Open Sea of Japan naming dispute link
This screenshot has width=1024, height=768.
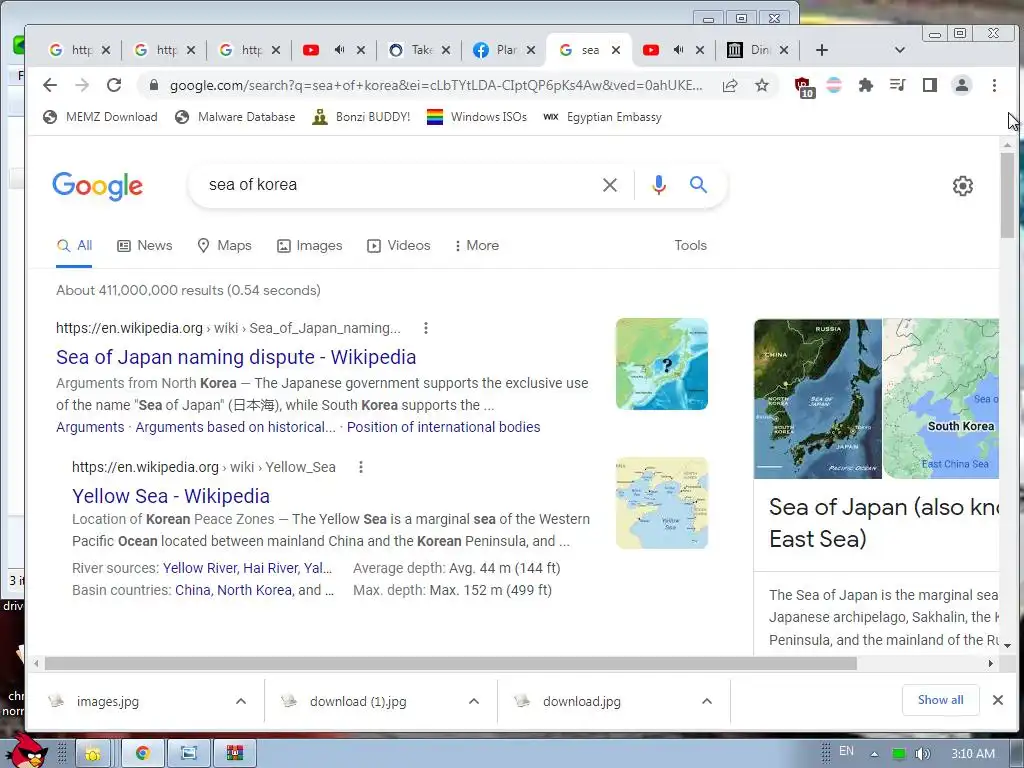(236, 357)
